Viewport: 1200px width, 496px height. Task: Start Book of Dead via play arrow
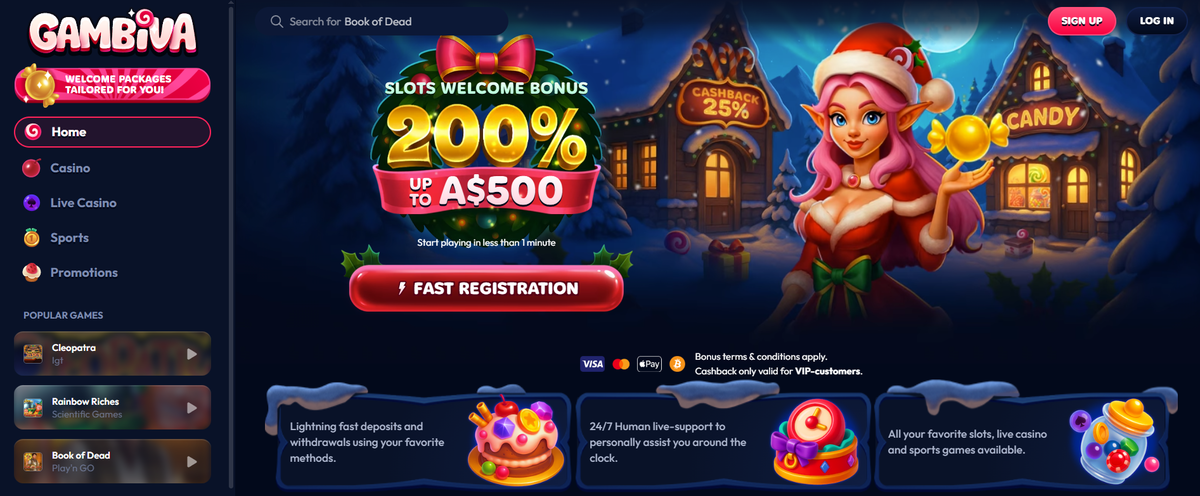click(x=192, y=461)
